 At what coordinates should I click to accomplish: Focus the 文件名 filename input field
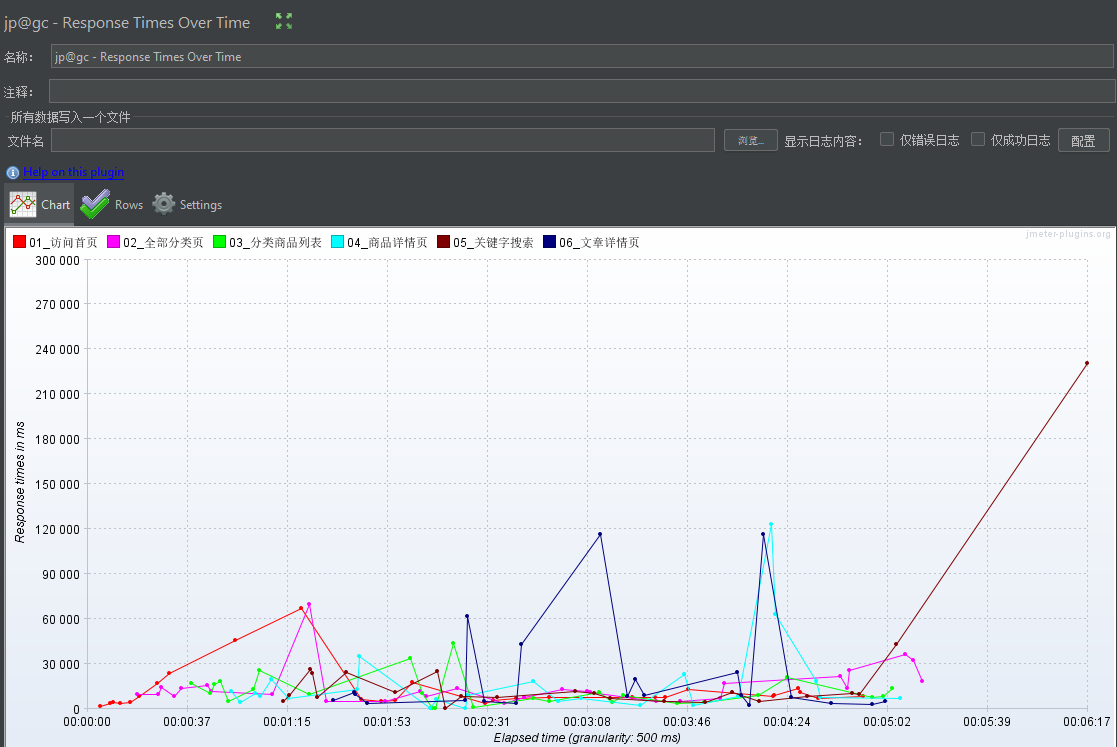pyautogui.click(x=383, y=140)
